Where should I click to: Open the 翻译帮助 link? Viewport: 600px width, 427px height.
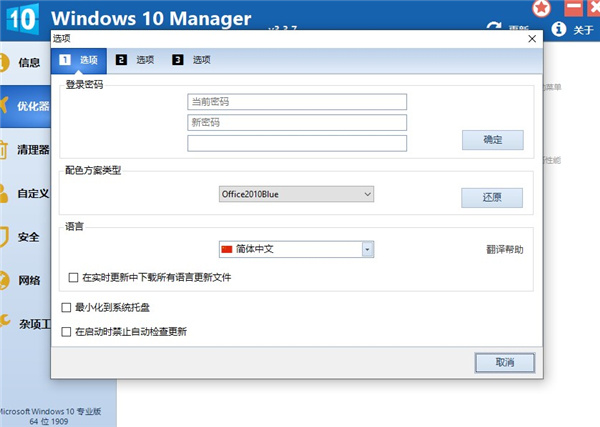504,249
